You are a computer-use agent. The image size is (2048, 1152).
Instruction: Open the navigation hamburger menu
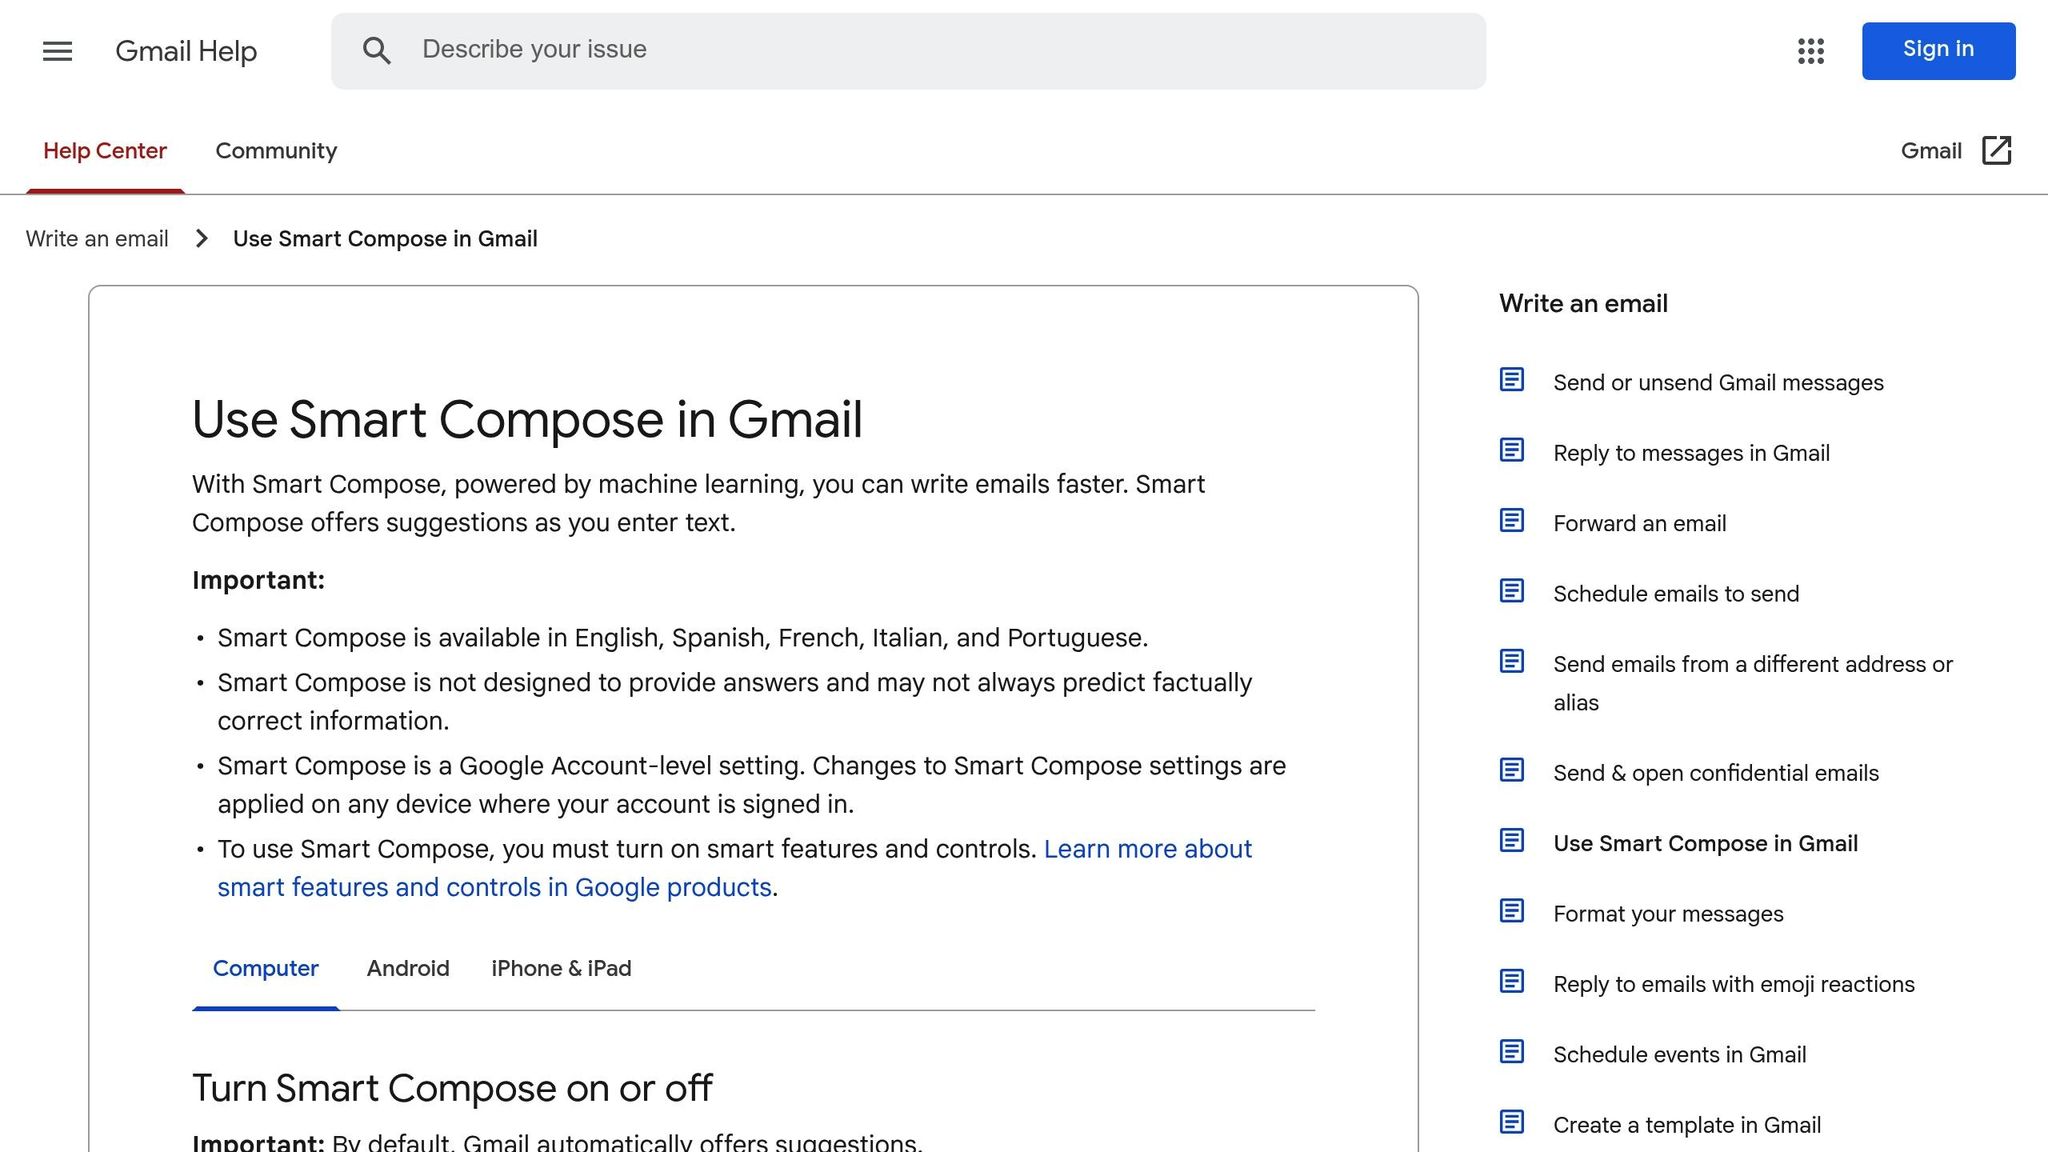coord(57,51)
